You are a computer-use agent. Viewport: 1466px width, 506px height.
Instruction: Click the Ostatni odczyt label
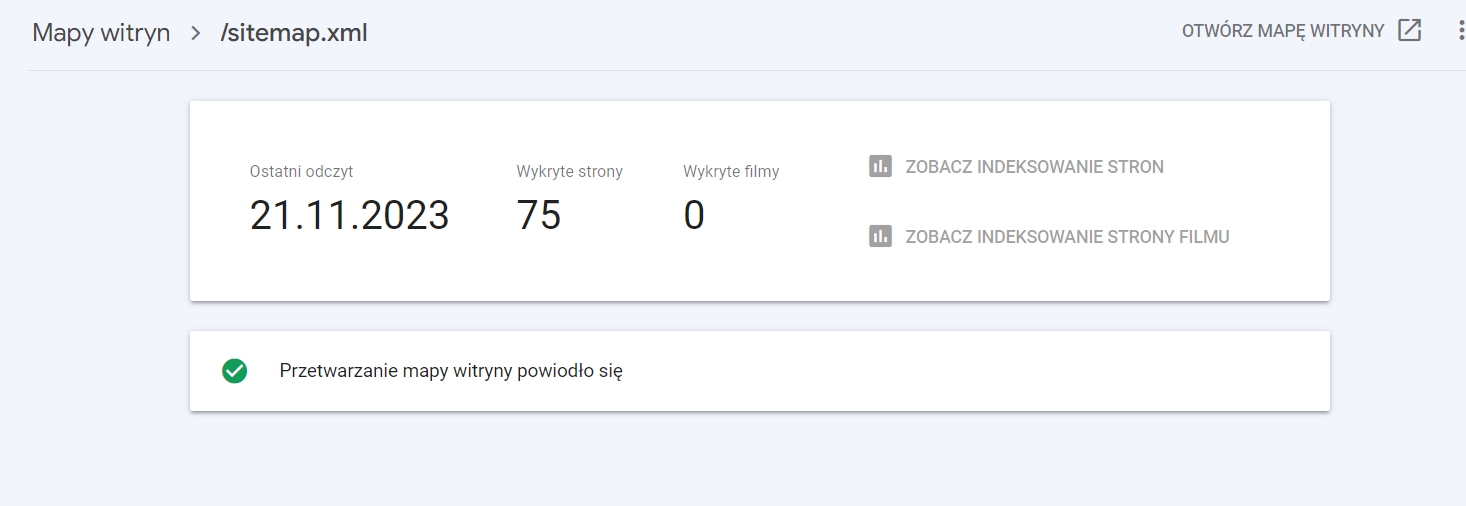(x=301, y=171)
